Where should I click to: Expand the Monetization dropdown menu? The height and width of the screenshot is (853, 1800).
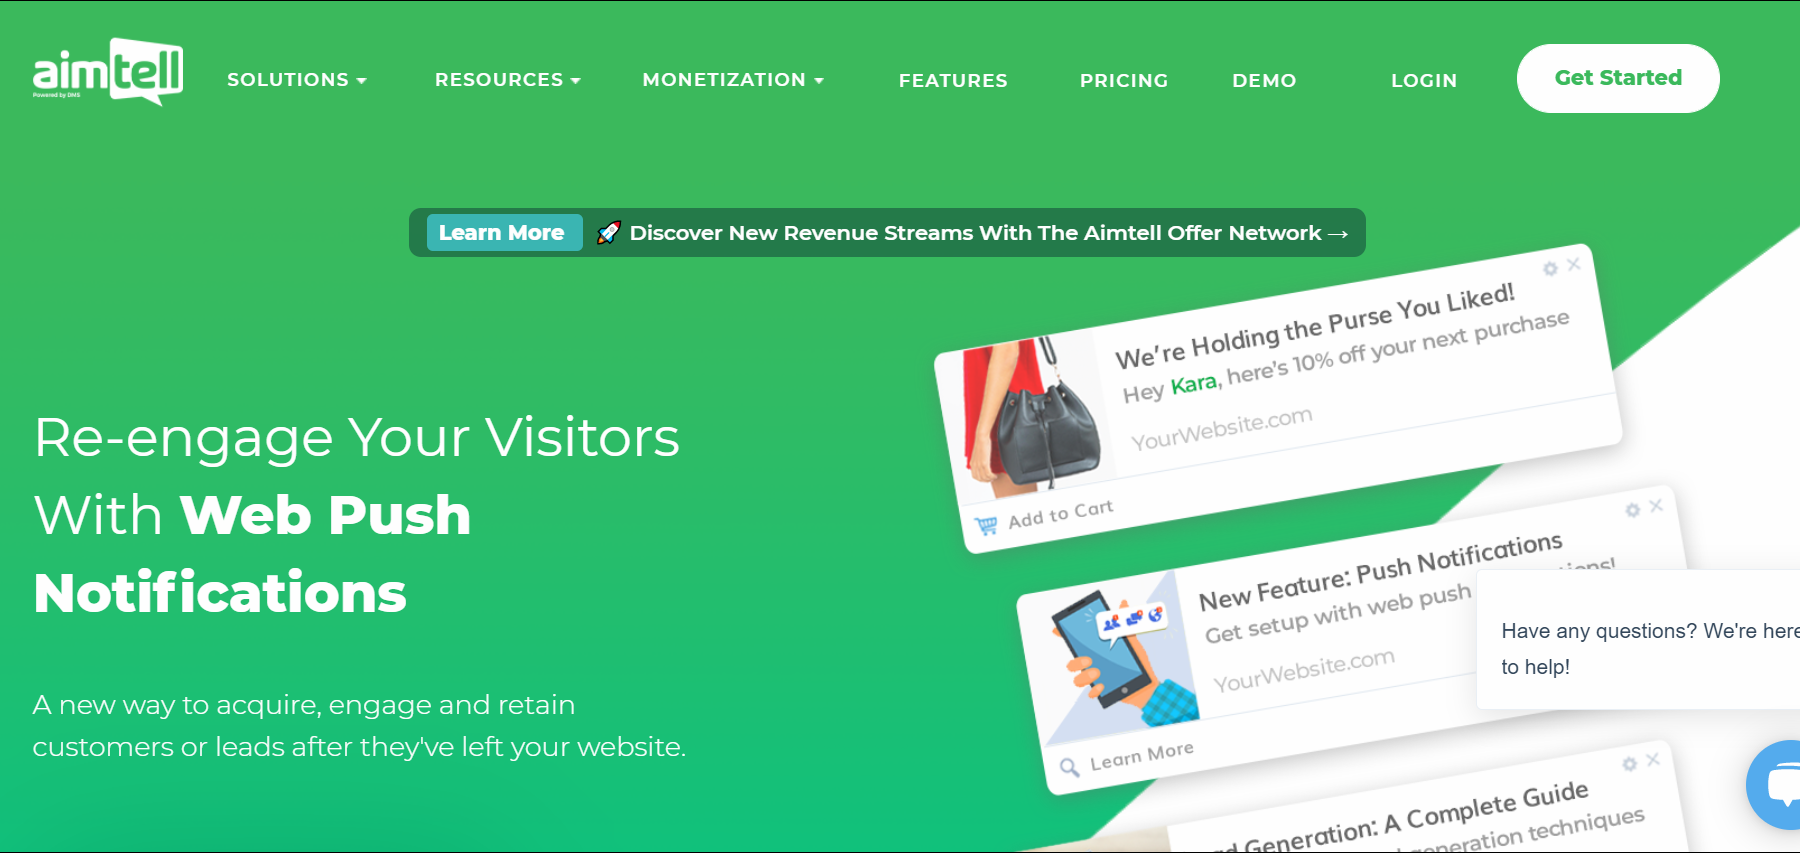coord(733,80)
